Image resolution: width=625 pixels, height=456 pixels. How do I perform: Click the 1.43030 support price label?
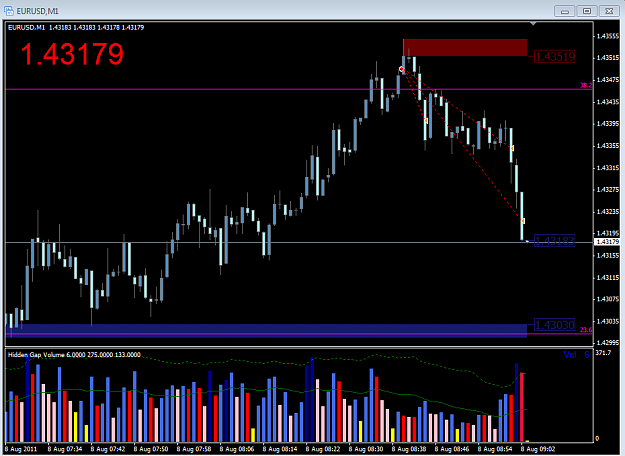(x=554, y=325)
